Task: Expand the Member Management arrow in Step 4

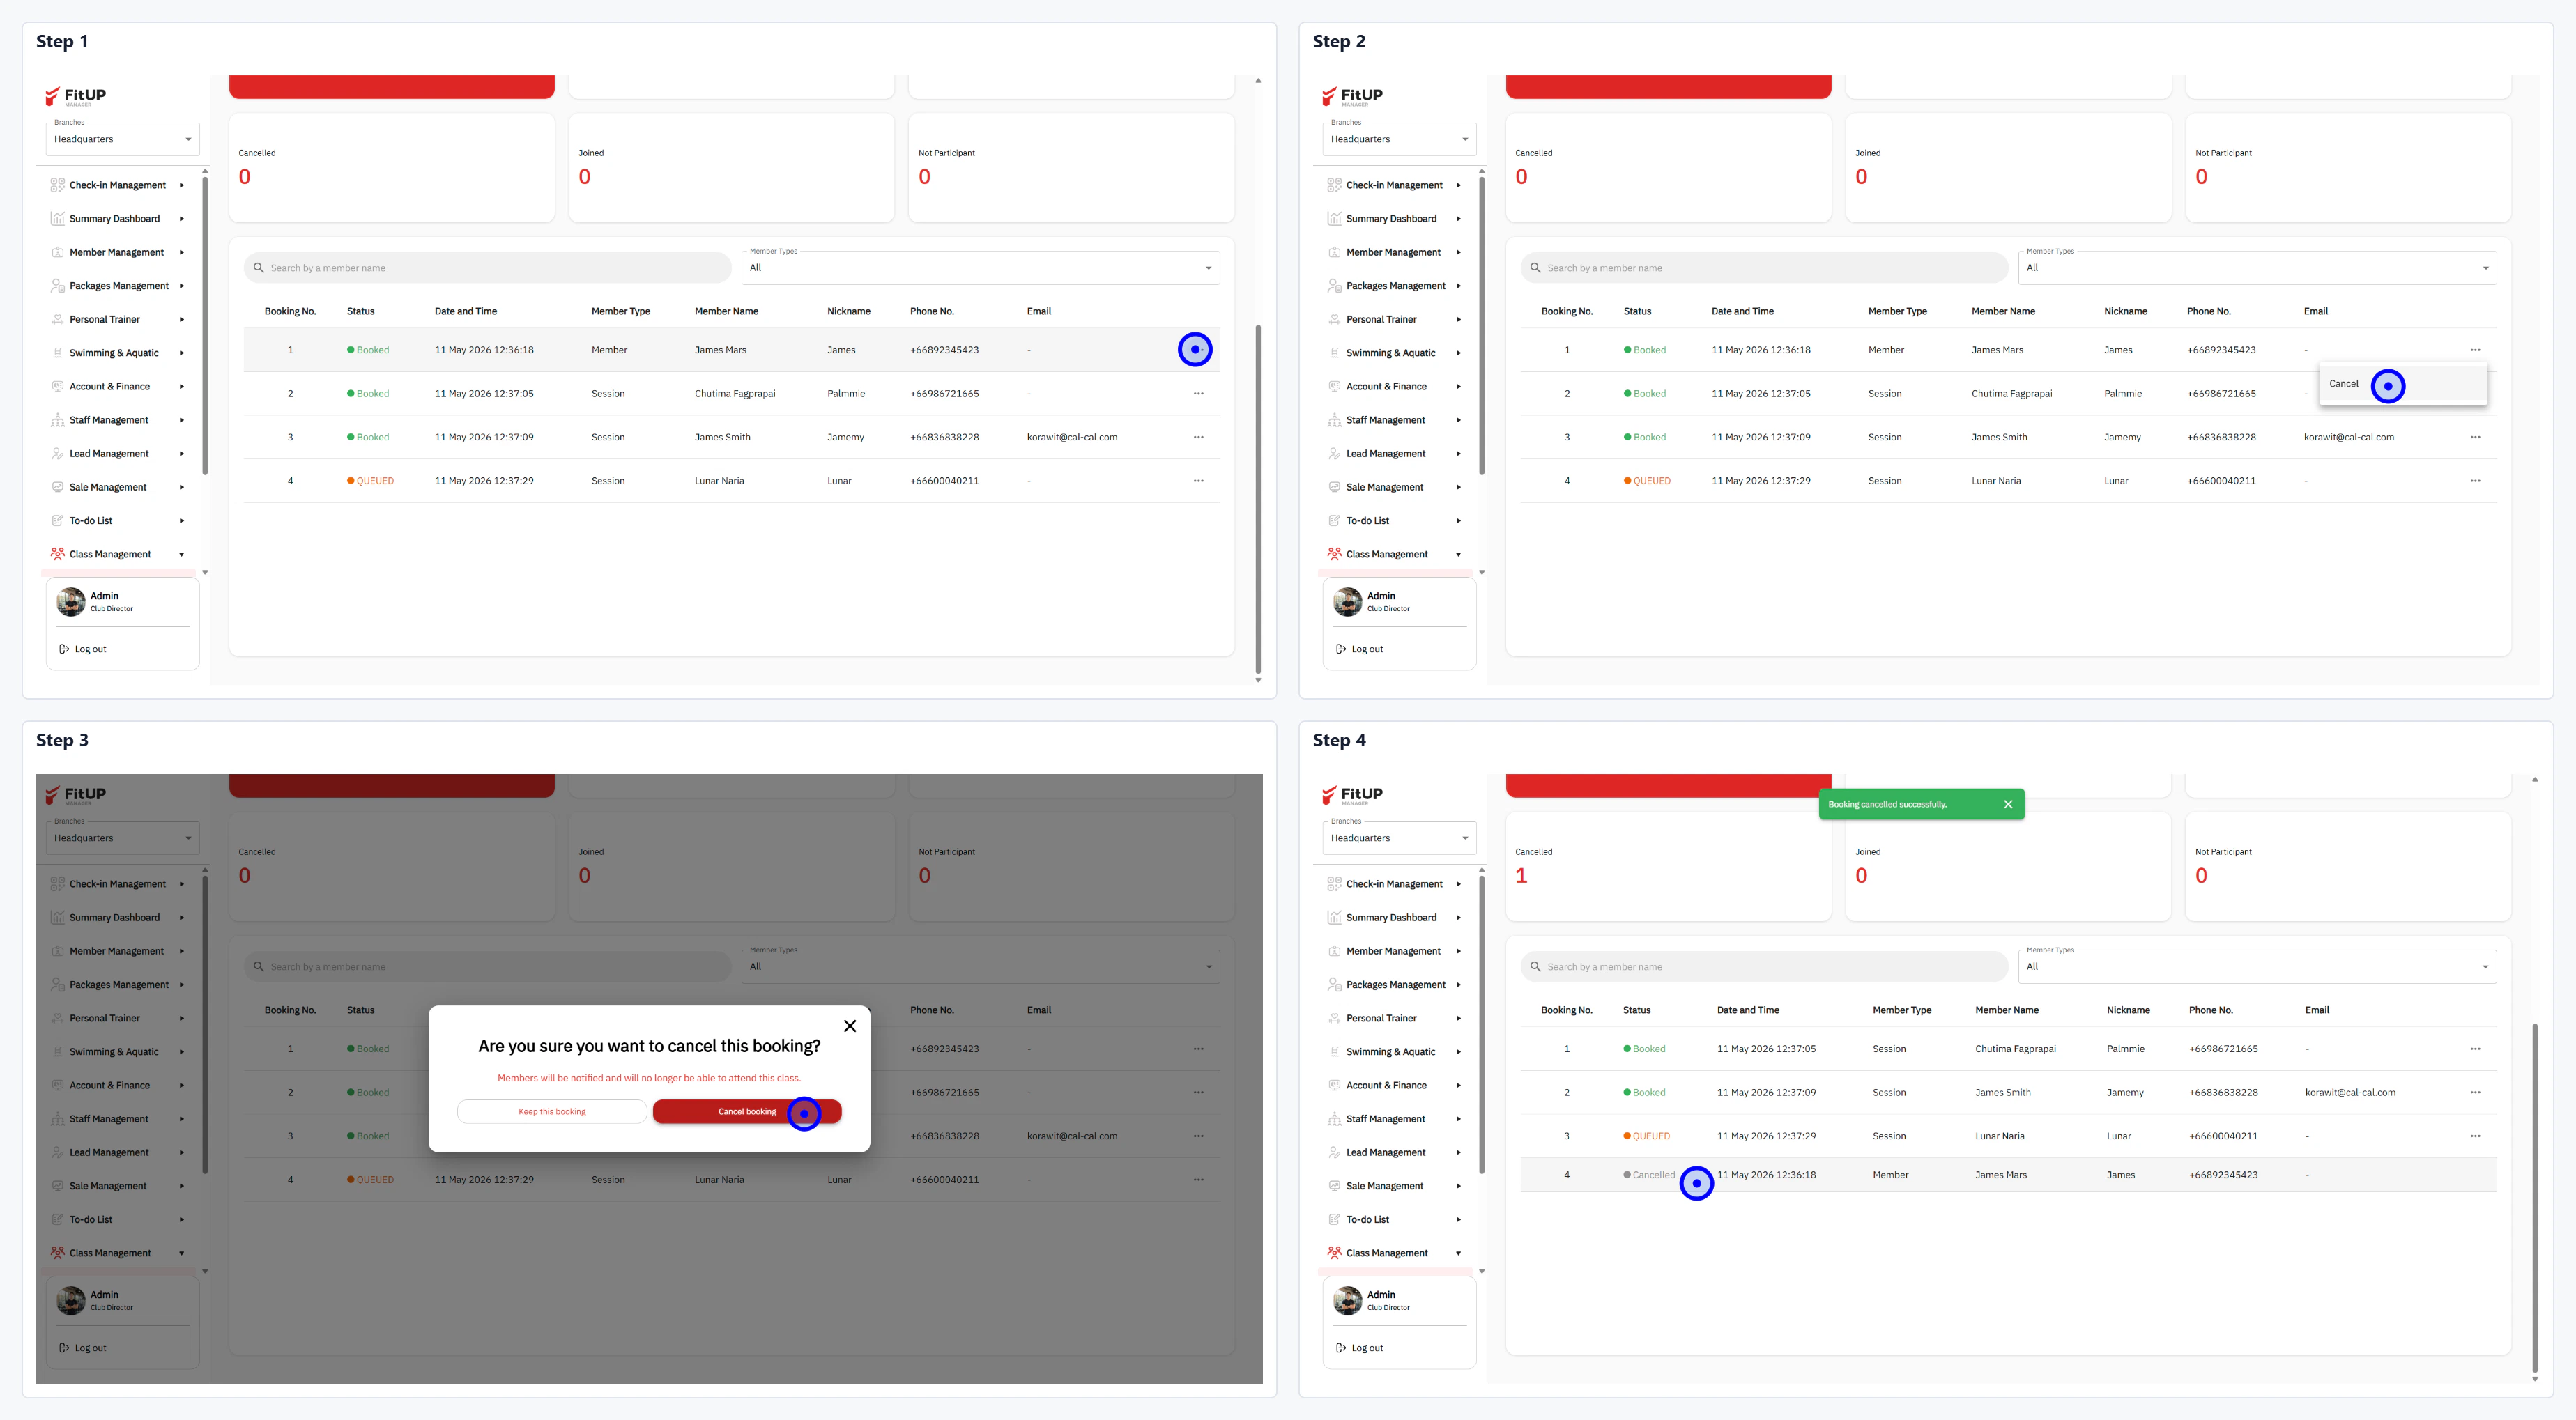Action: 1458,951
